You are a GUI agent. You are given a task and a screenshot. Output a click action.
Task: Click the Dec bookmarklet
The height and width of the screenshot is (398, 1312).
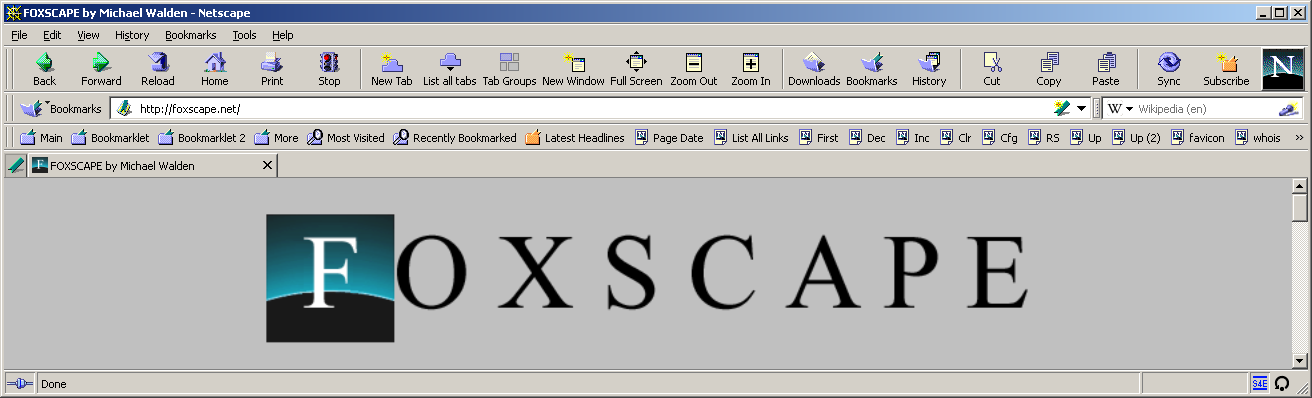tap(866, 138)
